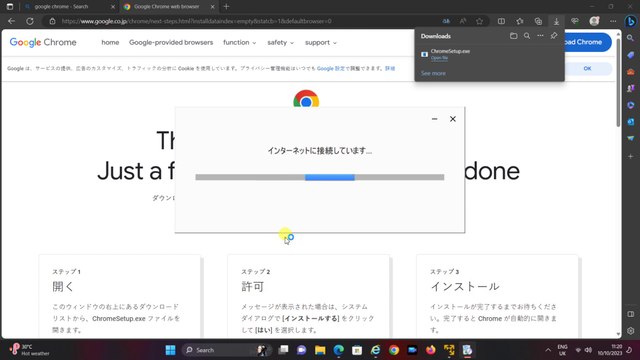The image size is (640, 360).
Task: Open Microsoft Edge from taskbar
Action: (338, 350)
